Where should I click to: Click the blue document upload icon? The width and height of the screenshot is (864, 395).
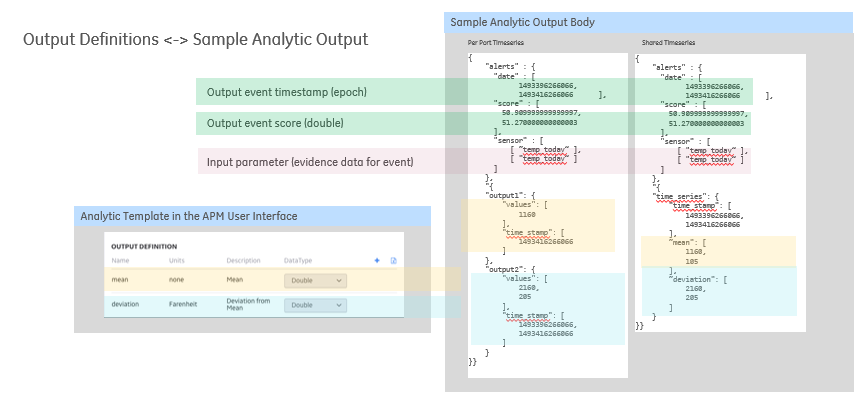click(393, 261)
